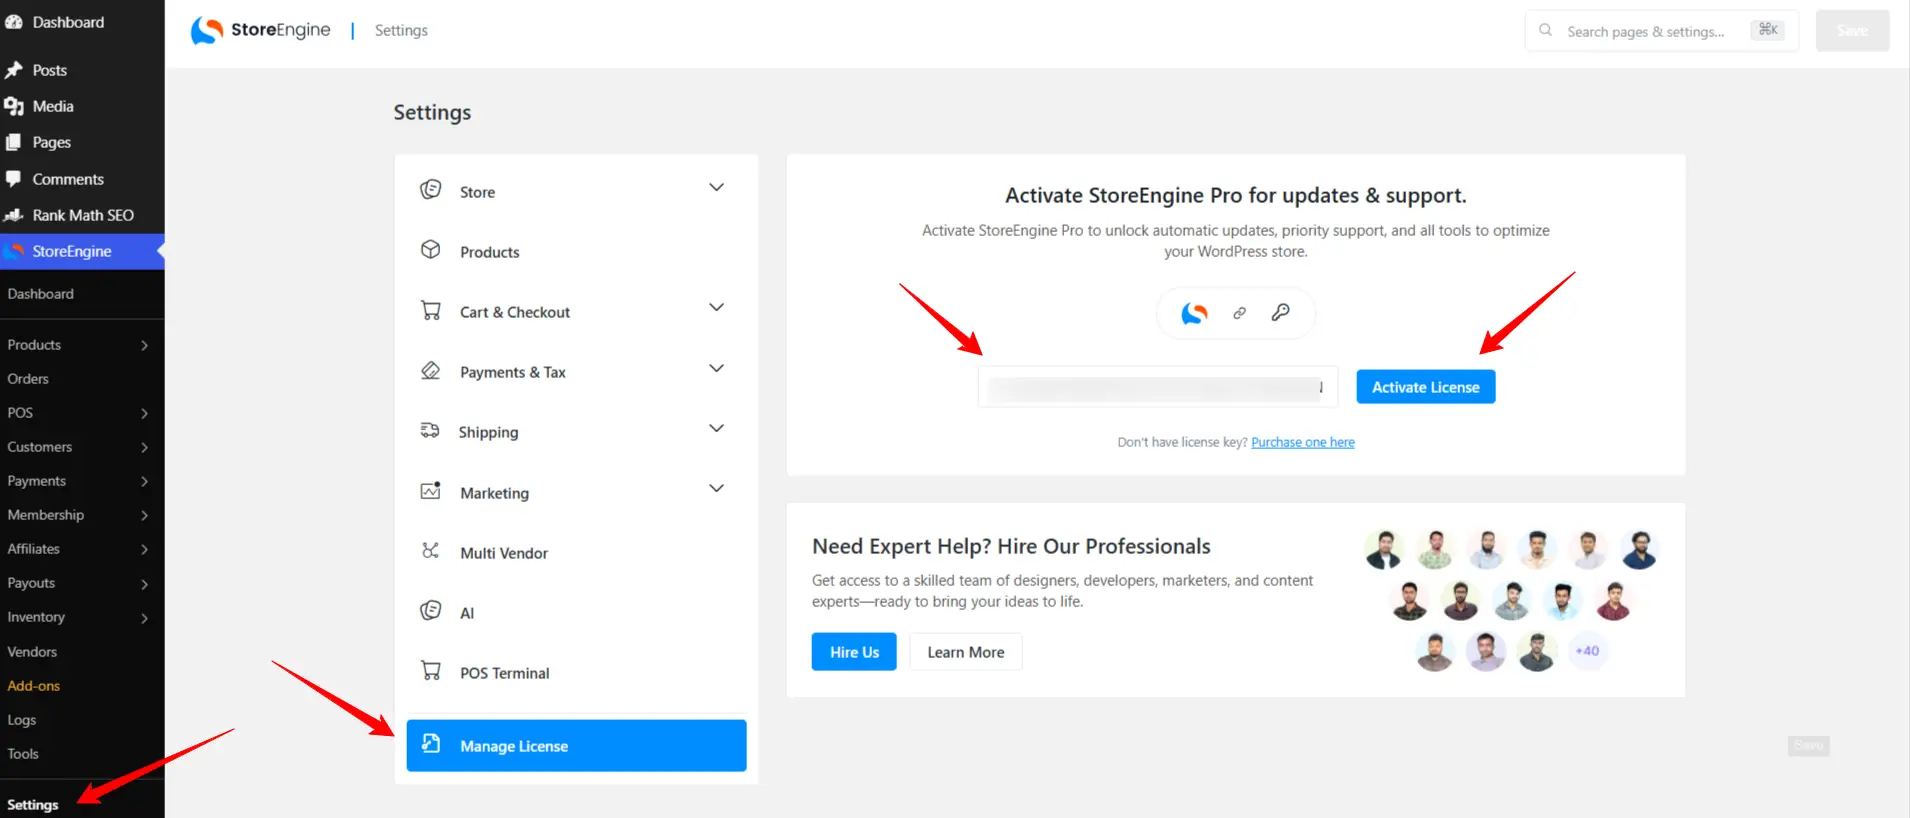Click the Hire Us button
The width and height of the screenshot is (1910, 818).
[854, 652]
